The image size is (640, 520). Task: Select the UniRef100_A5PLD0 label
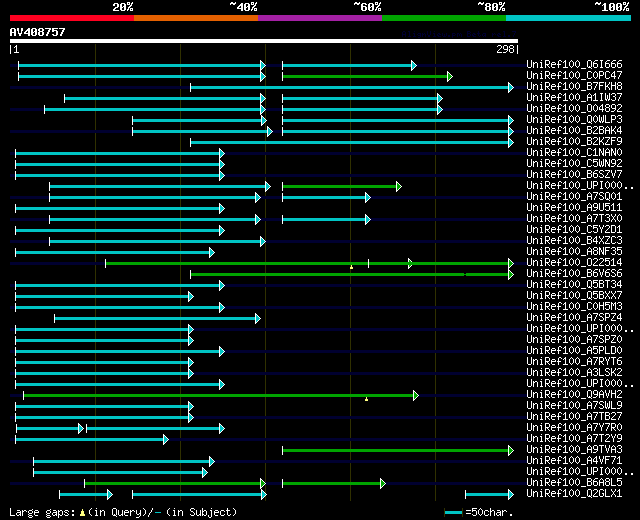pyautogui.click(x=574, y=351)
